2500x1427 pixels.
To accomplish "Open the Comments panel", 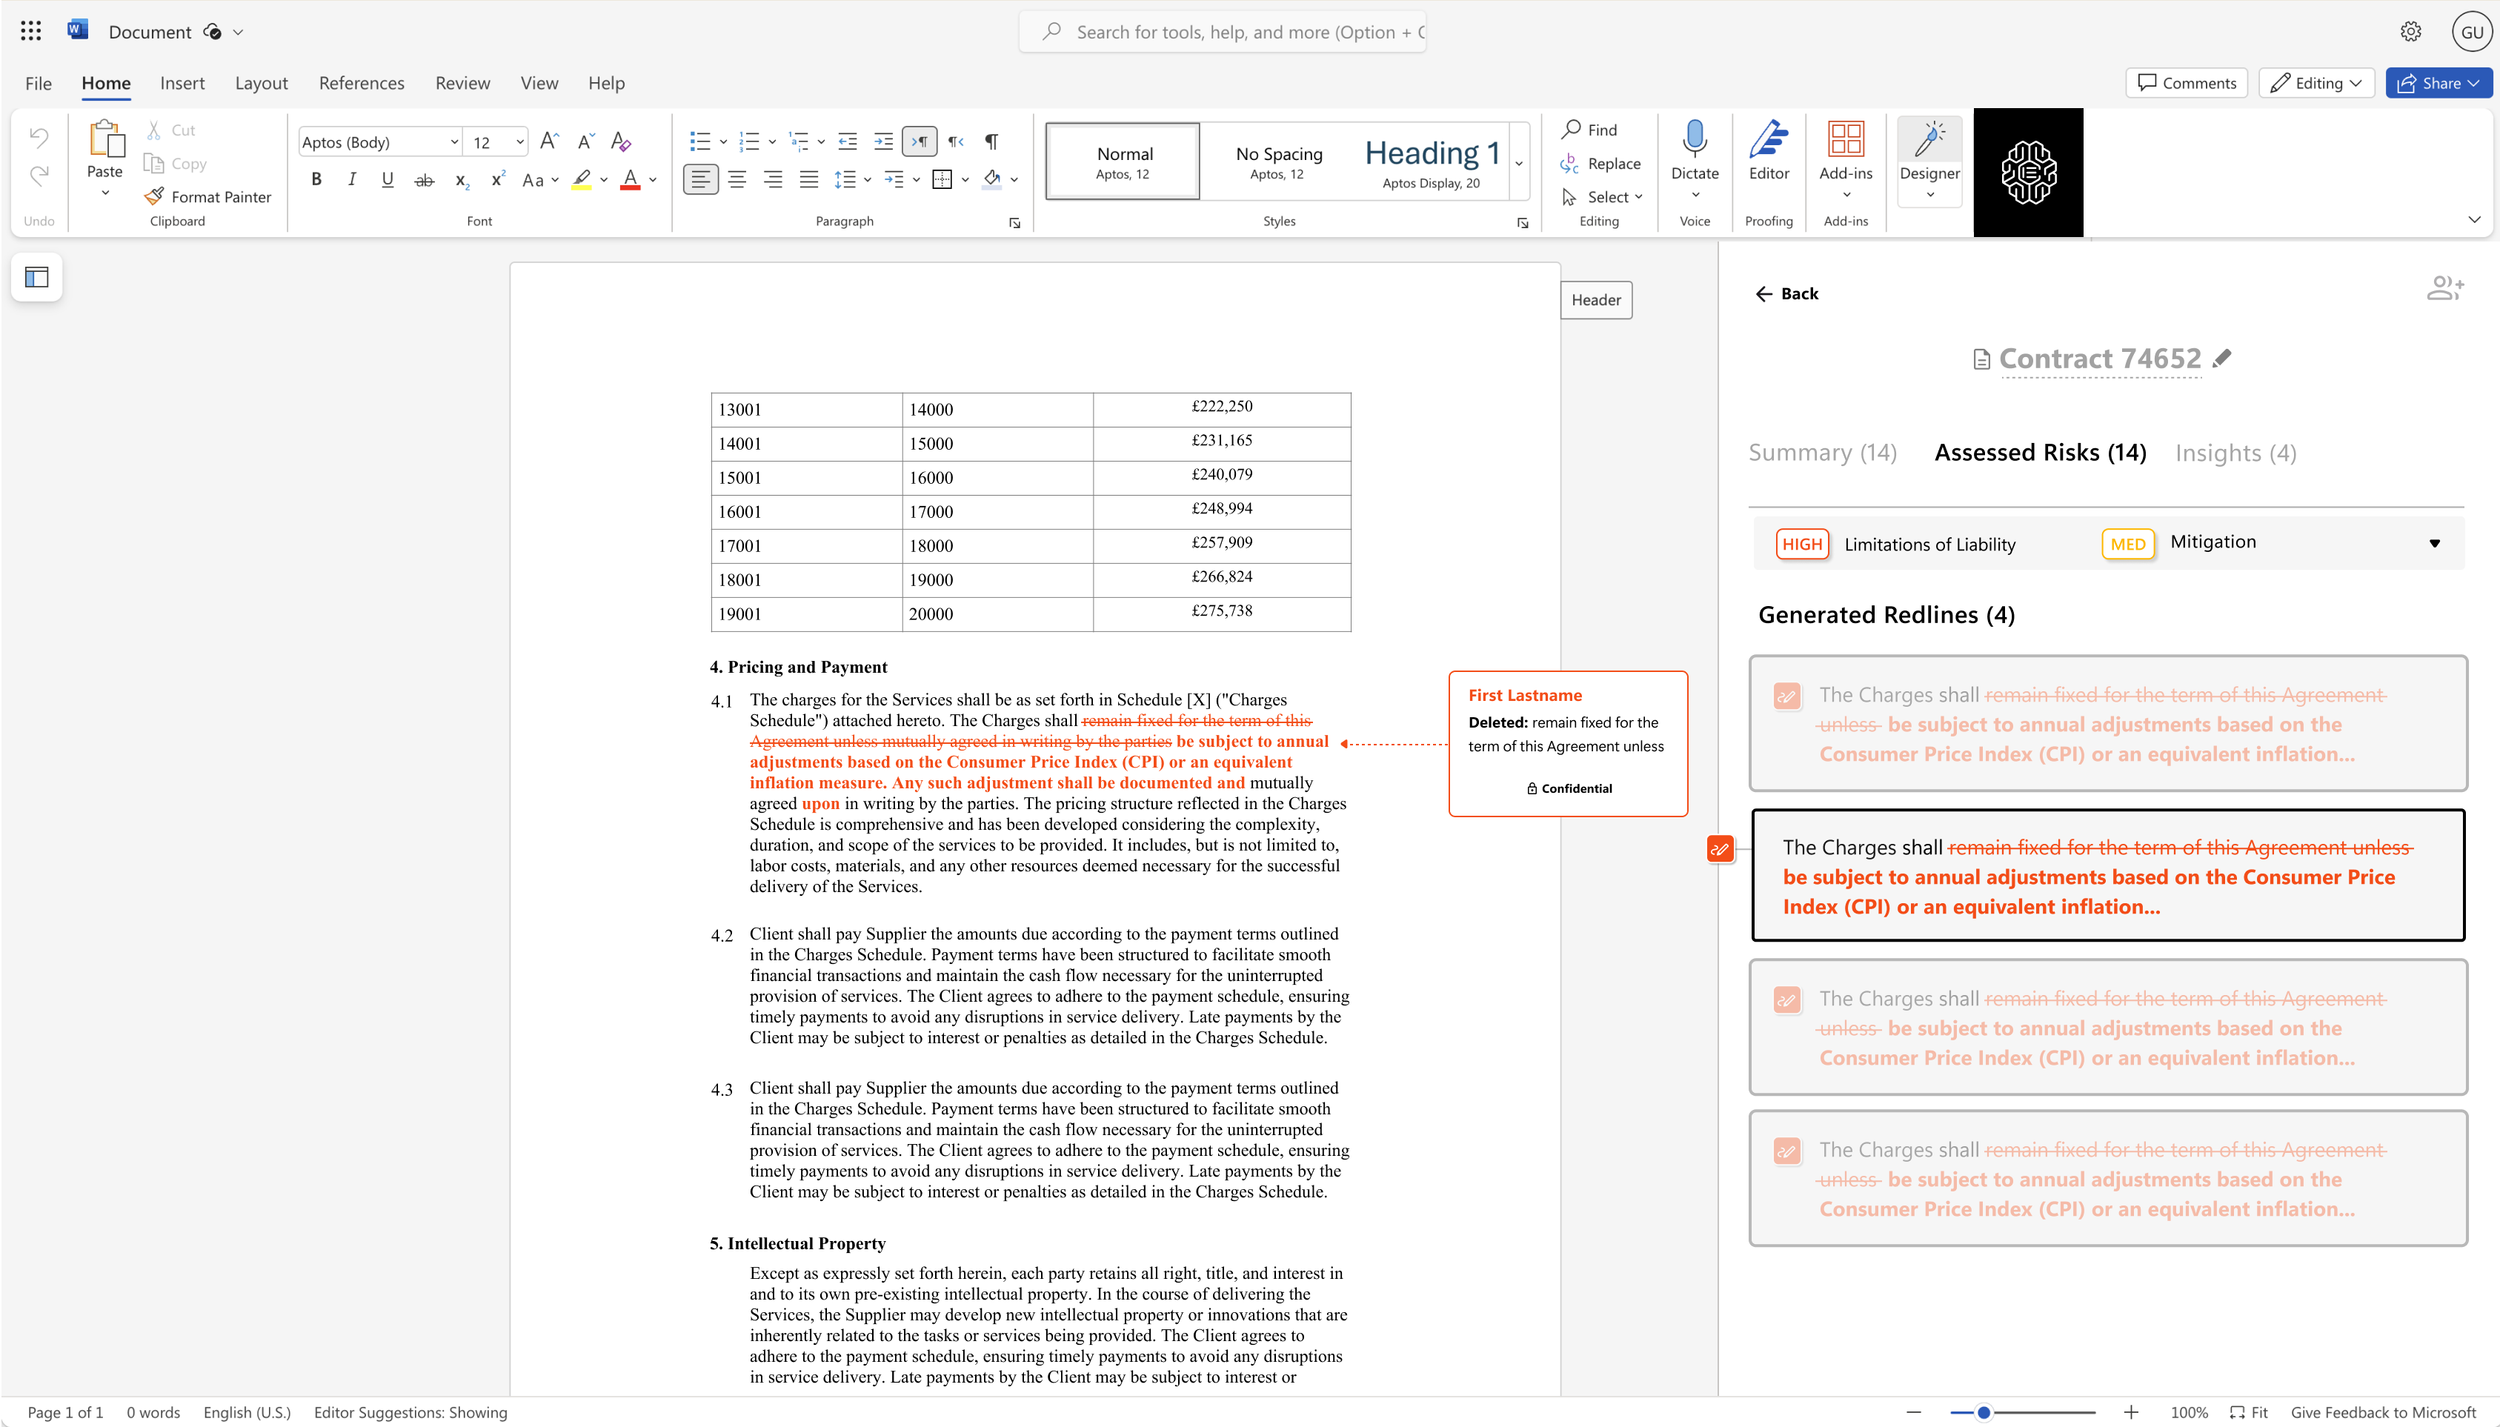I will tap(2186, 83).
